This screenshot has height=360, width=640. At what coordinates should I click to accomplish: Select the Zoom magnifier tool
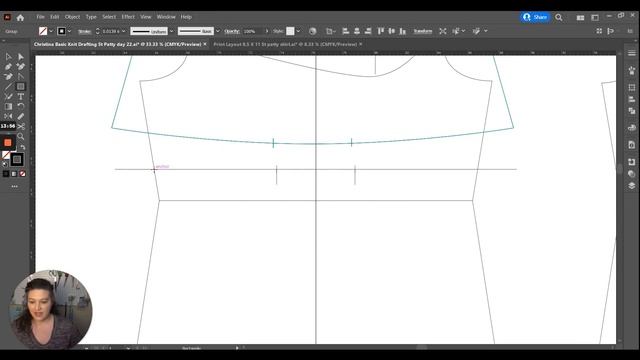[x=21, y=136]
